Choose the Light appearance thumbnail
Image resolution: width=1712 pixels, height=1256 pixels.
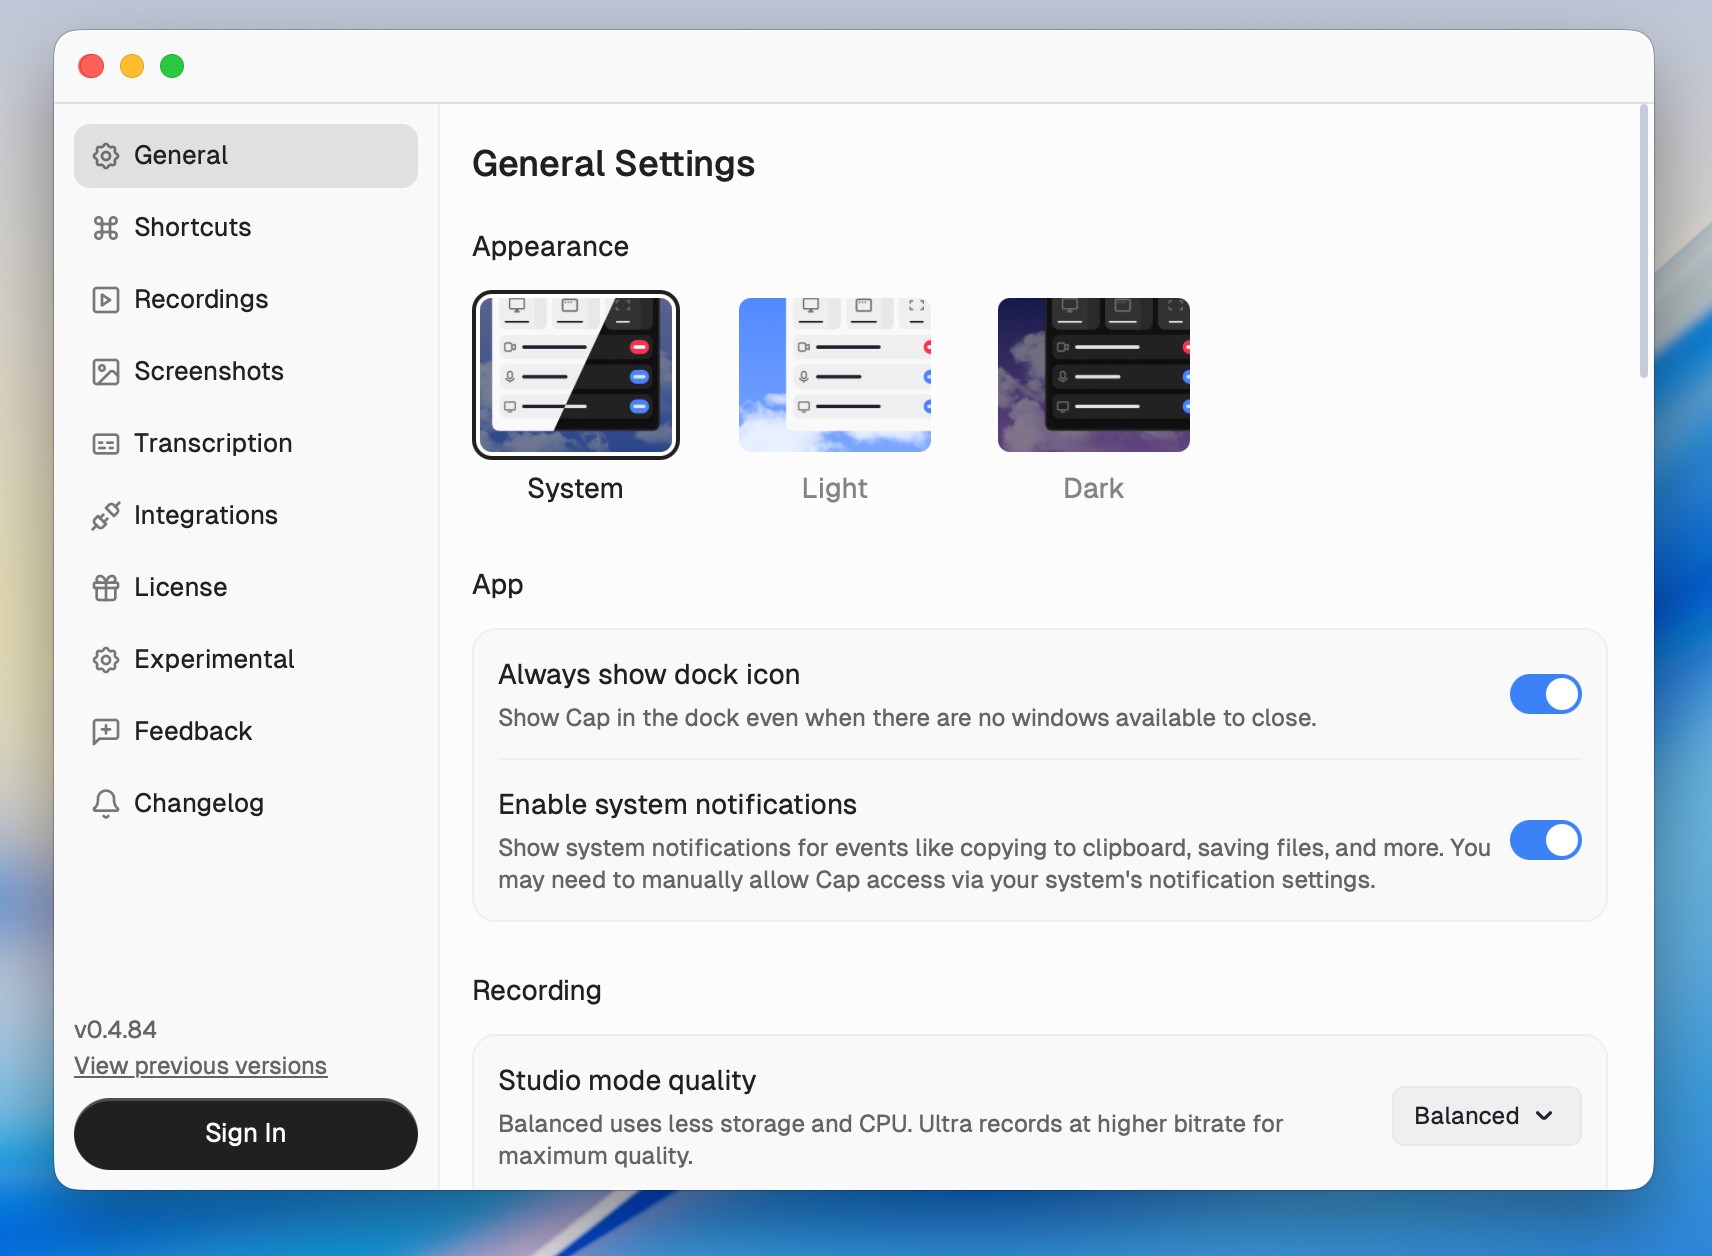(x=835, y=375)
